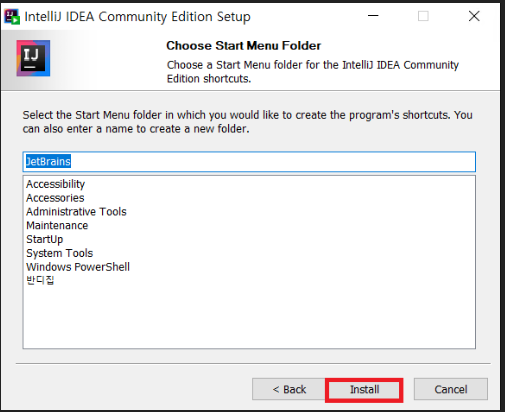Select the Windows PowerShell folder
Image resolution: width=505 pixels, height=412 pixels.
click(x=78, y=267)
